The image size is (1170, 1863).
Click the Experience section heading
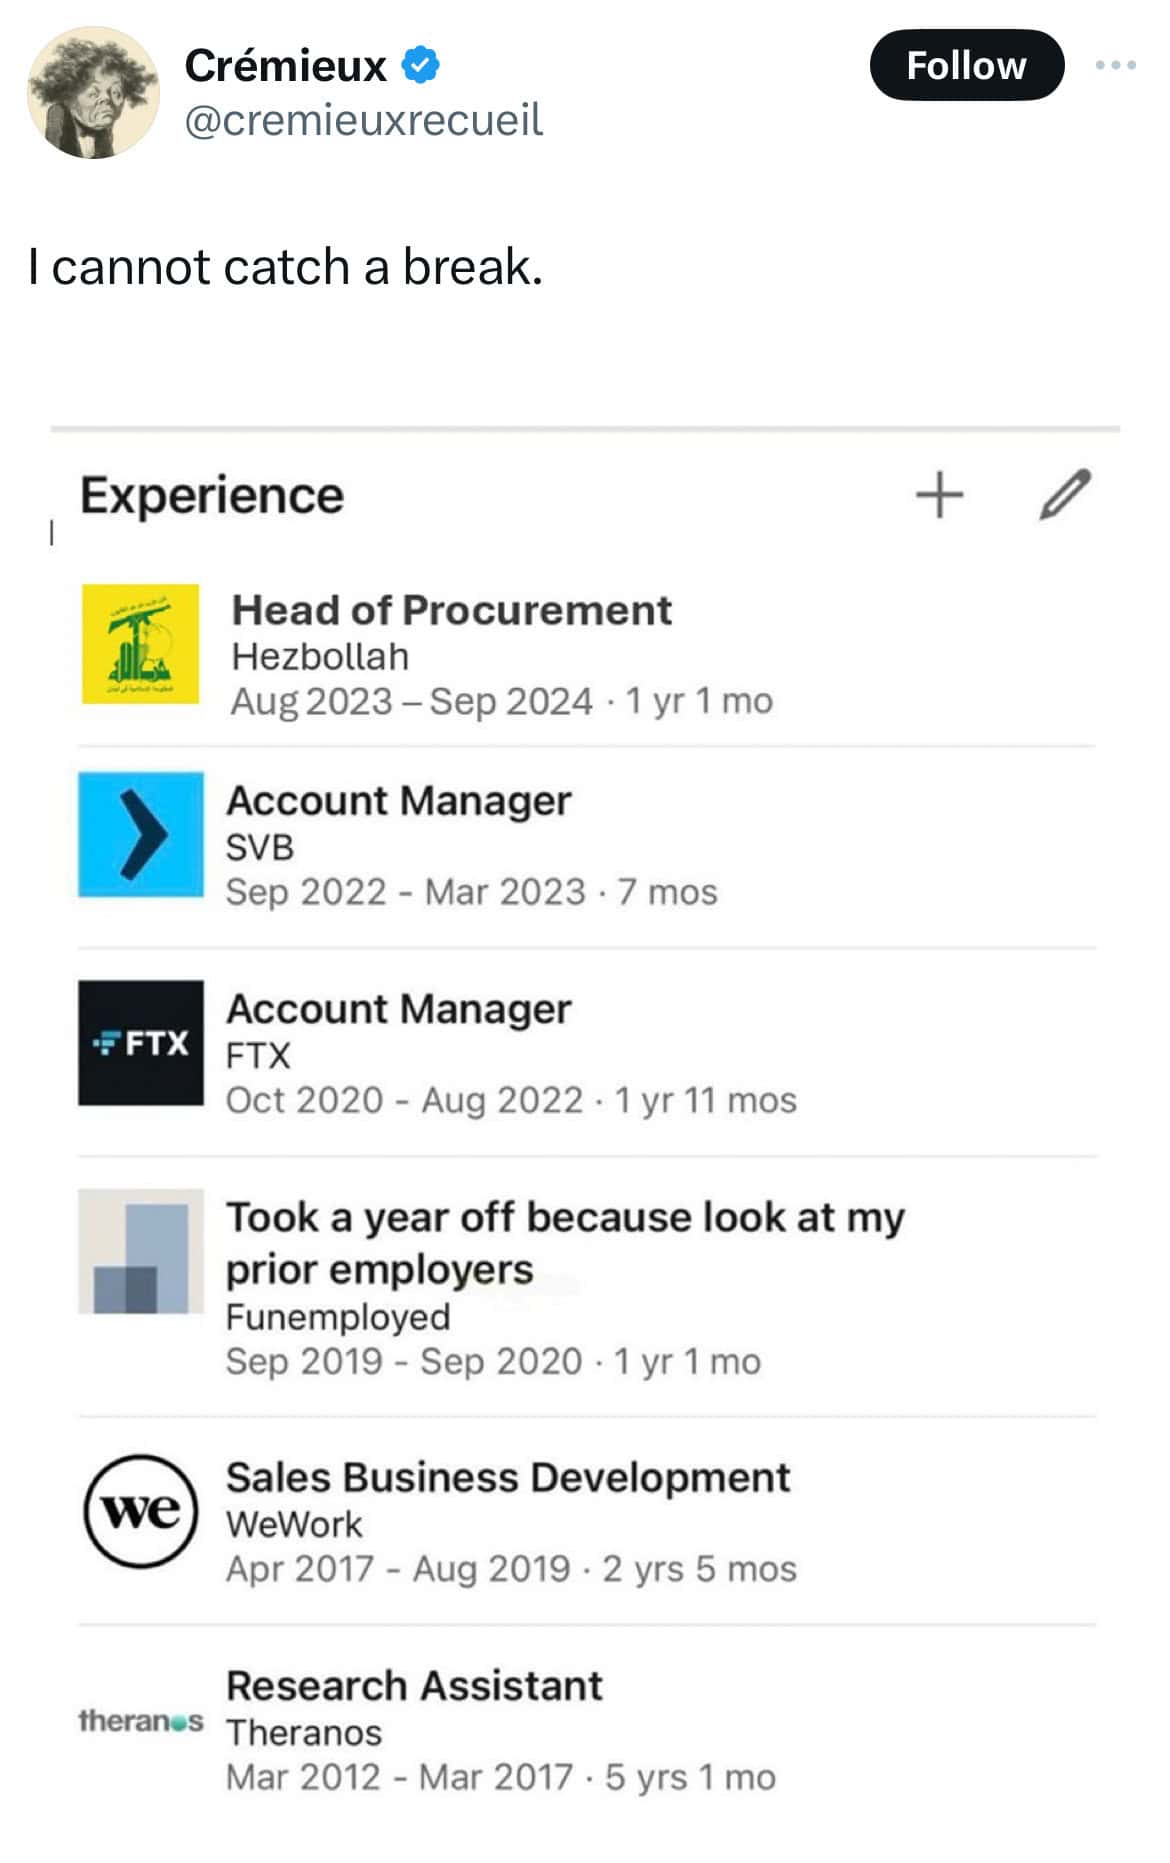coord(212,496)
